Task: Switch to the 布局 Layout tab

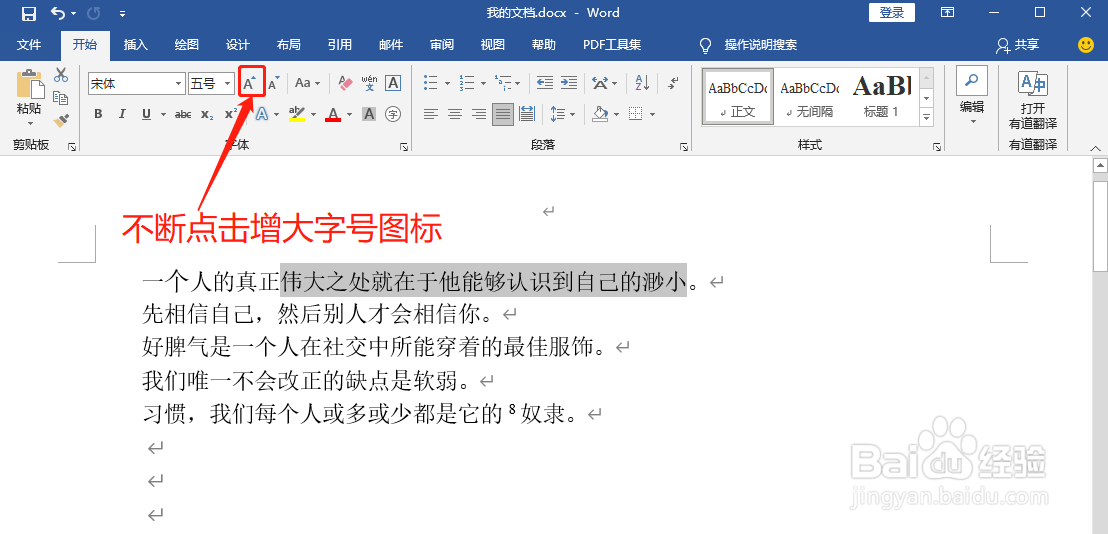Action: pyautogui.click(x=288, y=45)
